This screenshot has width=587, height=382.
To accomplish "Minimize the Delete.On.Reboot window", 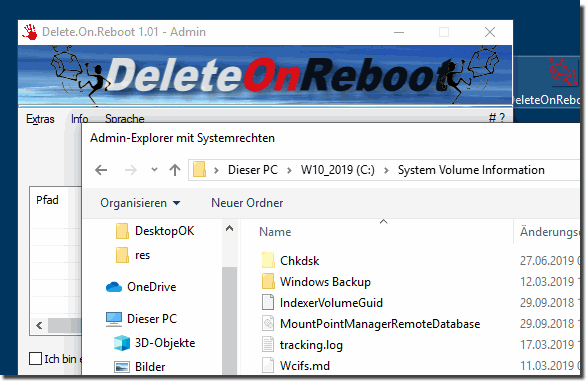I will tap(399, 33).
